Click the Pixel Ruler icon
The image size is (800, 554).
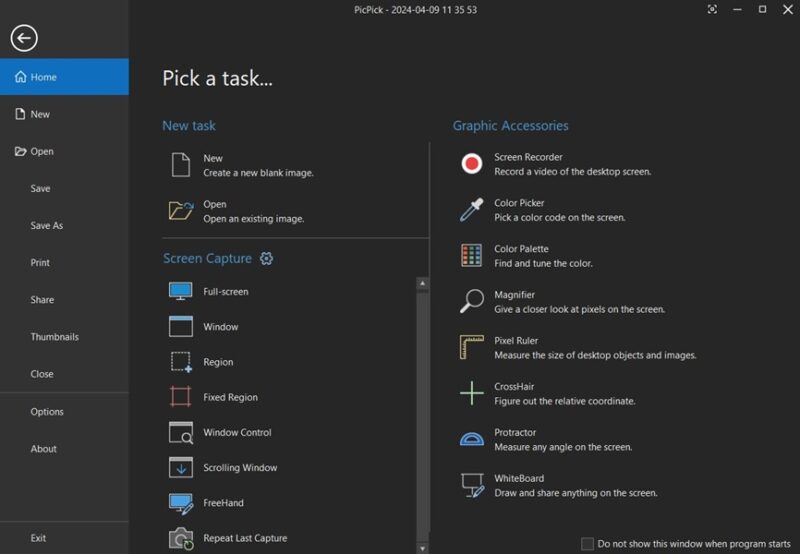[471, 347]
